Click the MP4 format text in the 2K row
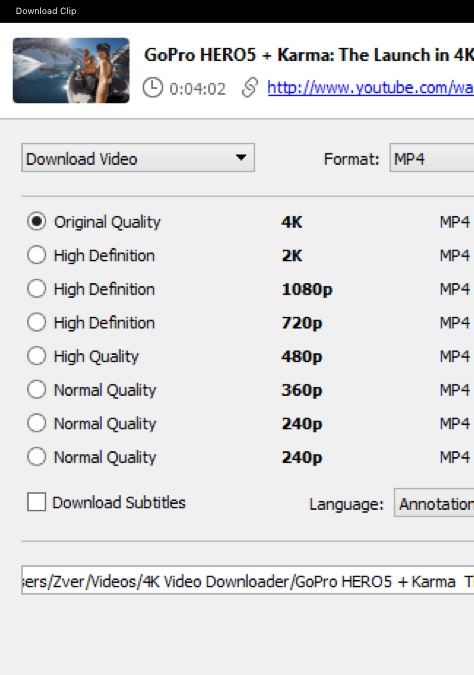This screenshot has width=474, height=675. (x=455, y=256)
